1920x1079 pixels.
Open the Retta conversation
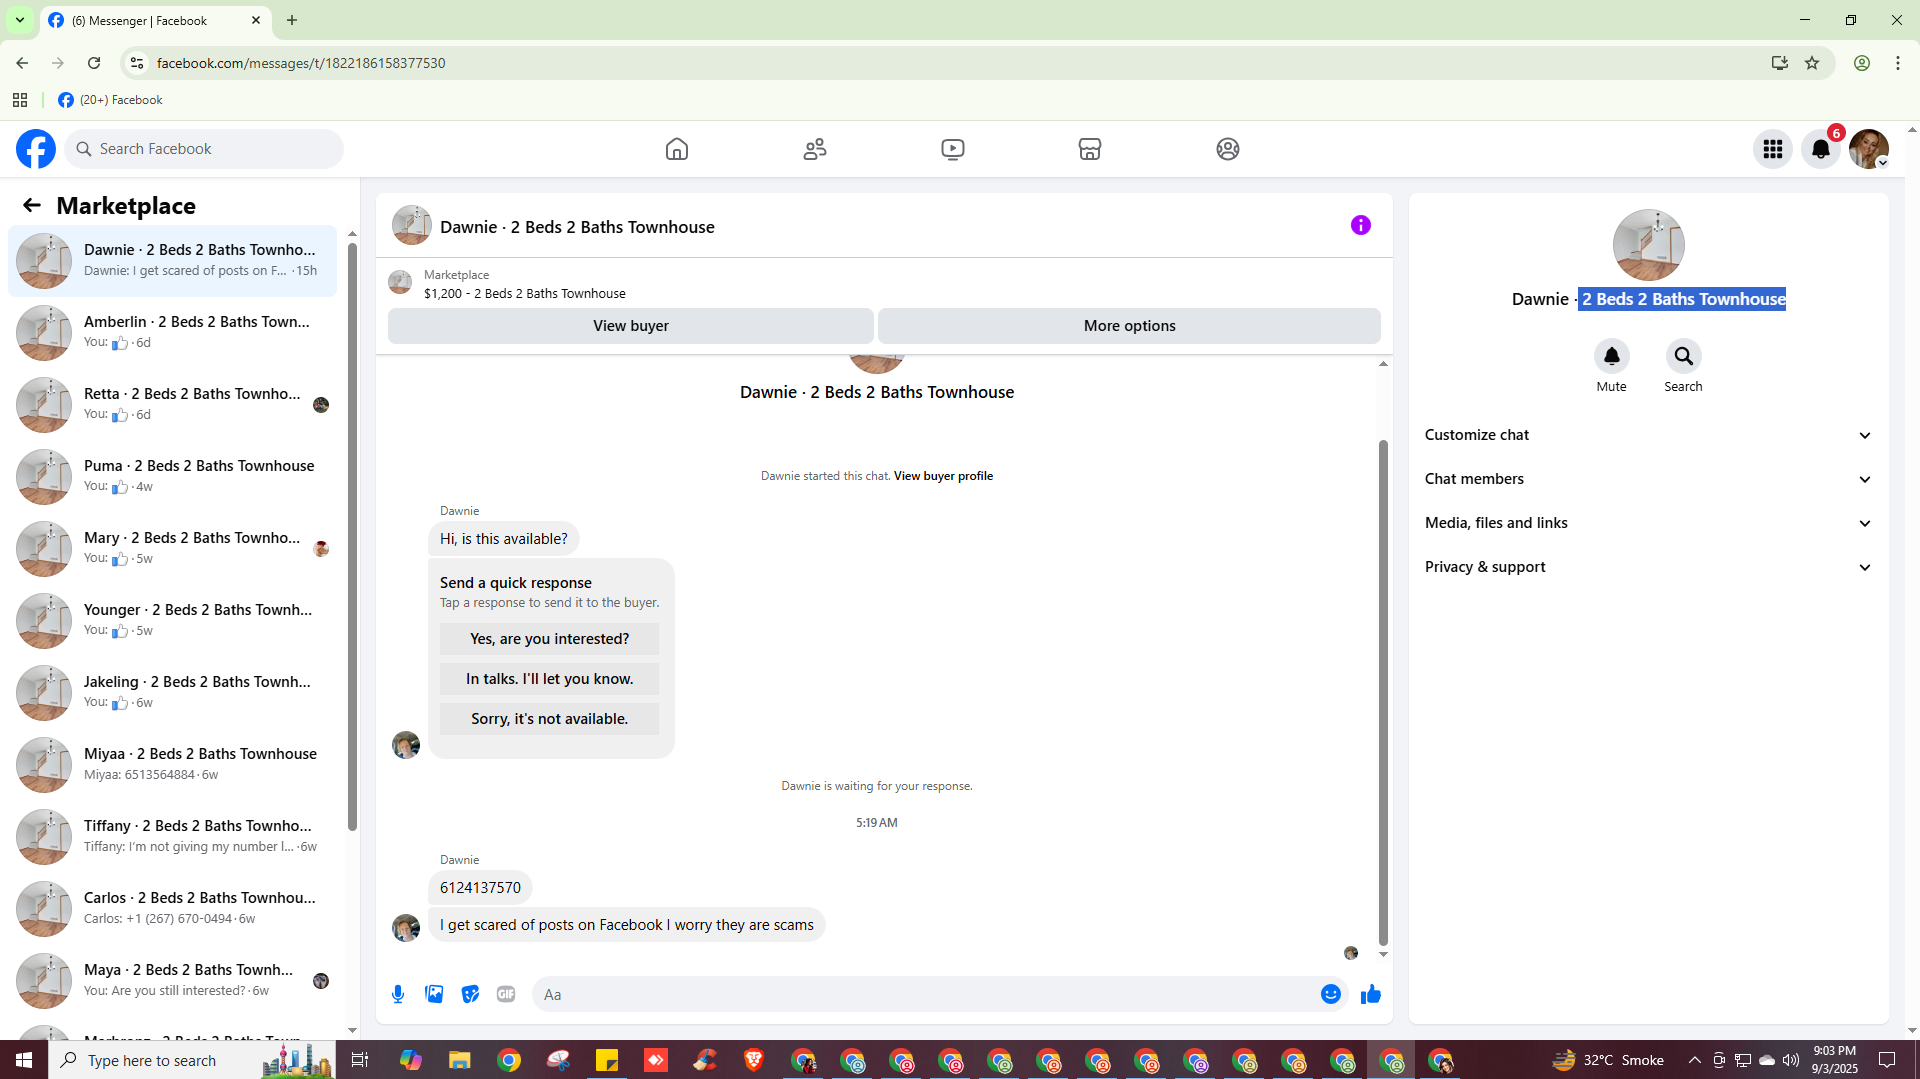point(172,405)
